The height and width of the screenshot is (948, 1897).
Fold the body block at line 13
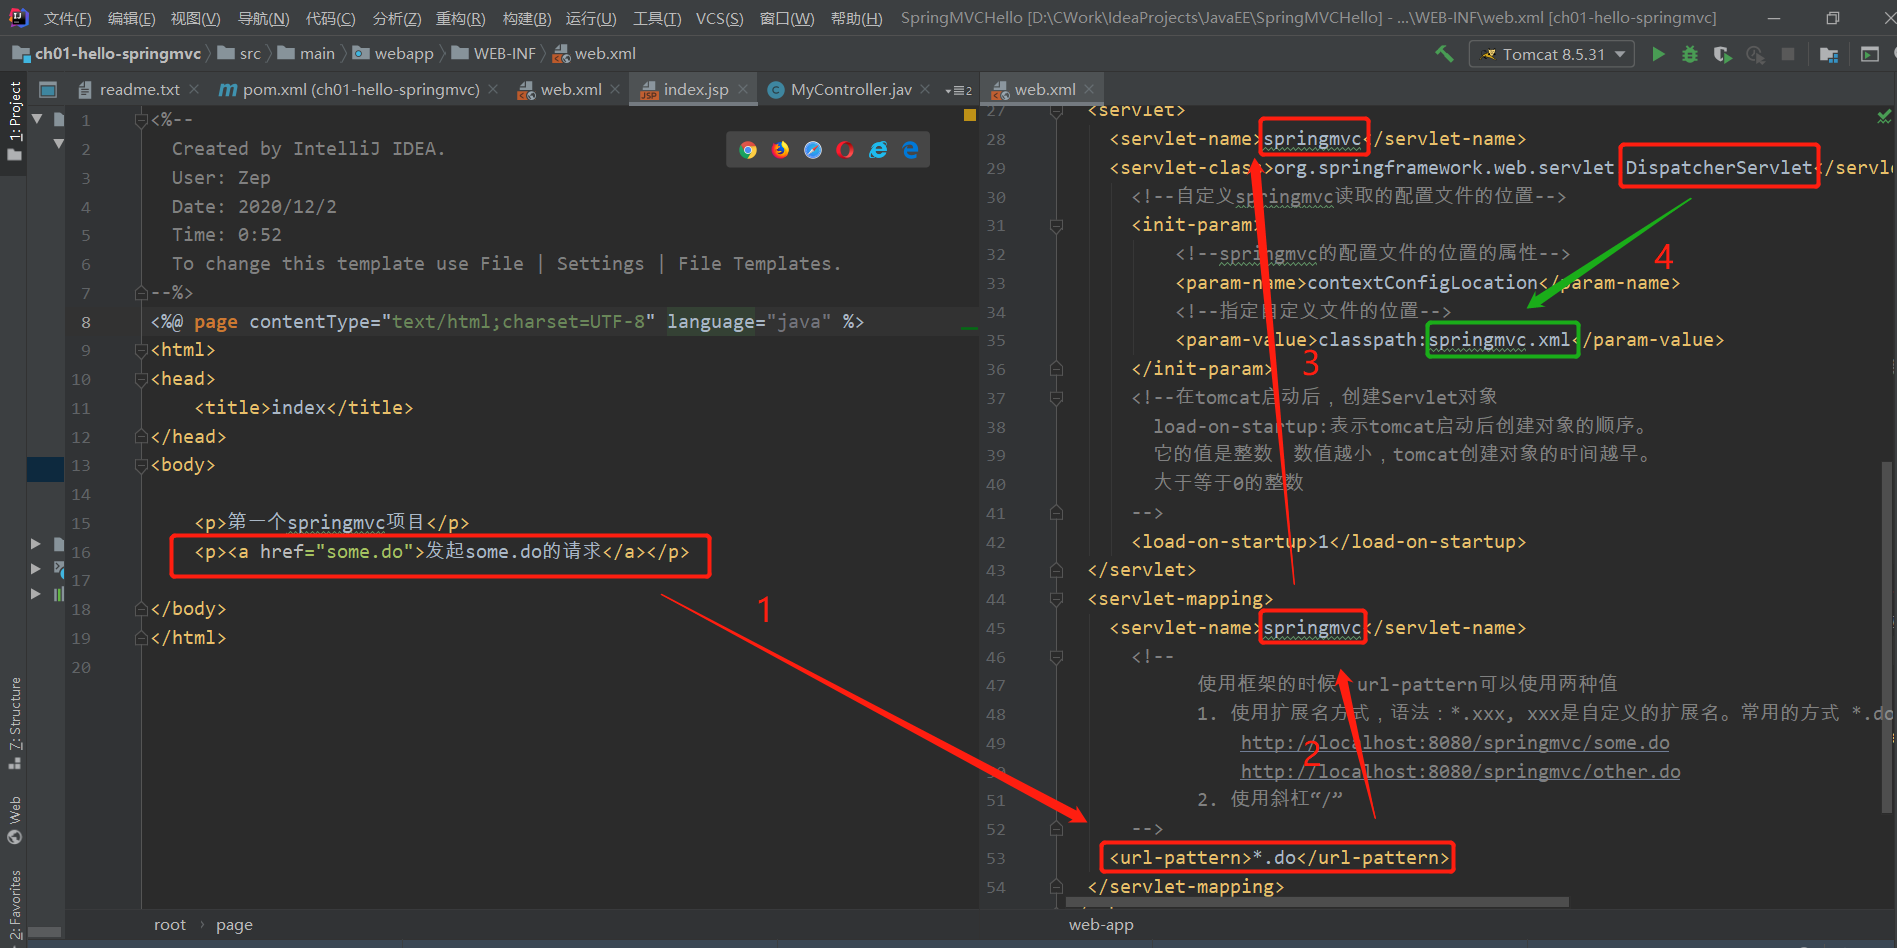coord(141,466)
